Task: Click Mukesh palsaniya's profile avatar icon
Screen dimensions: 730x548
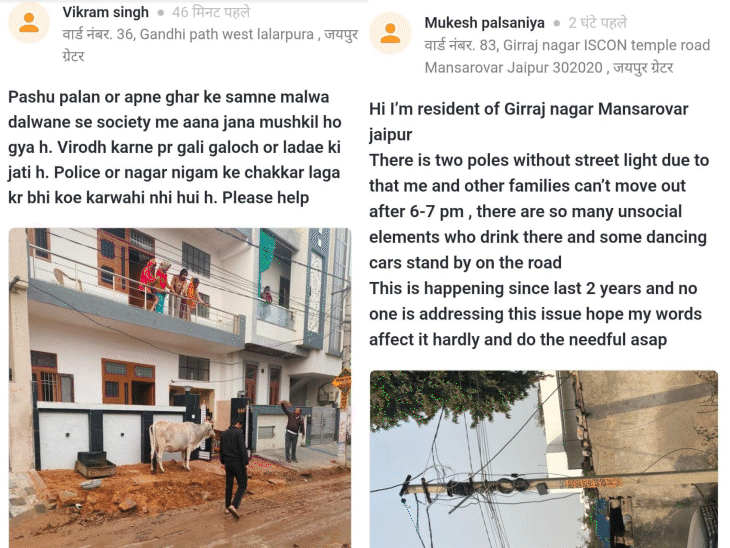Action: [x=390, y=33]
